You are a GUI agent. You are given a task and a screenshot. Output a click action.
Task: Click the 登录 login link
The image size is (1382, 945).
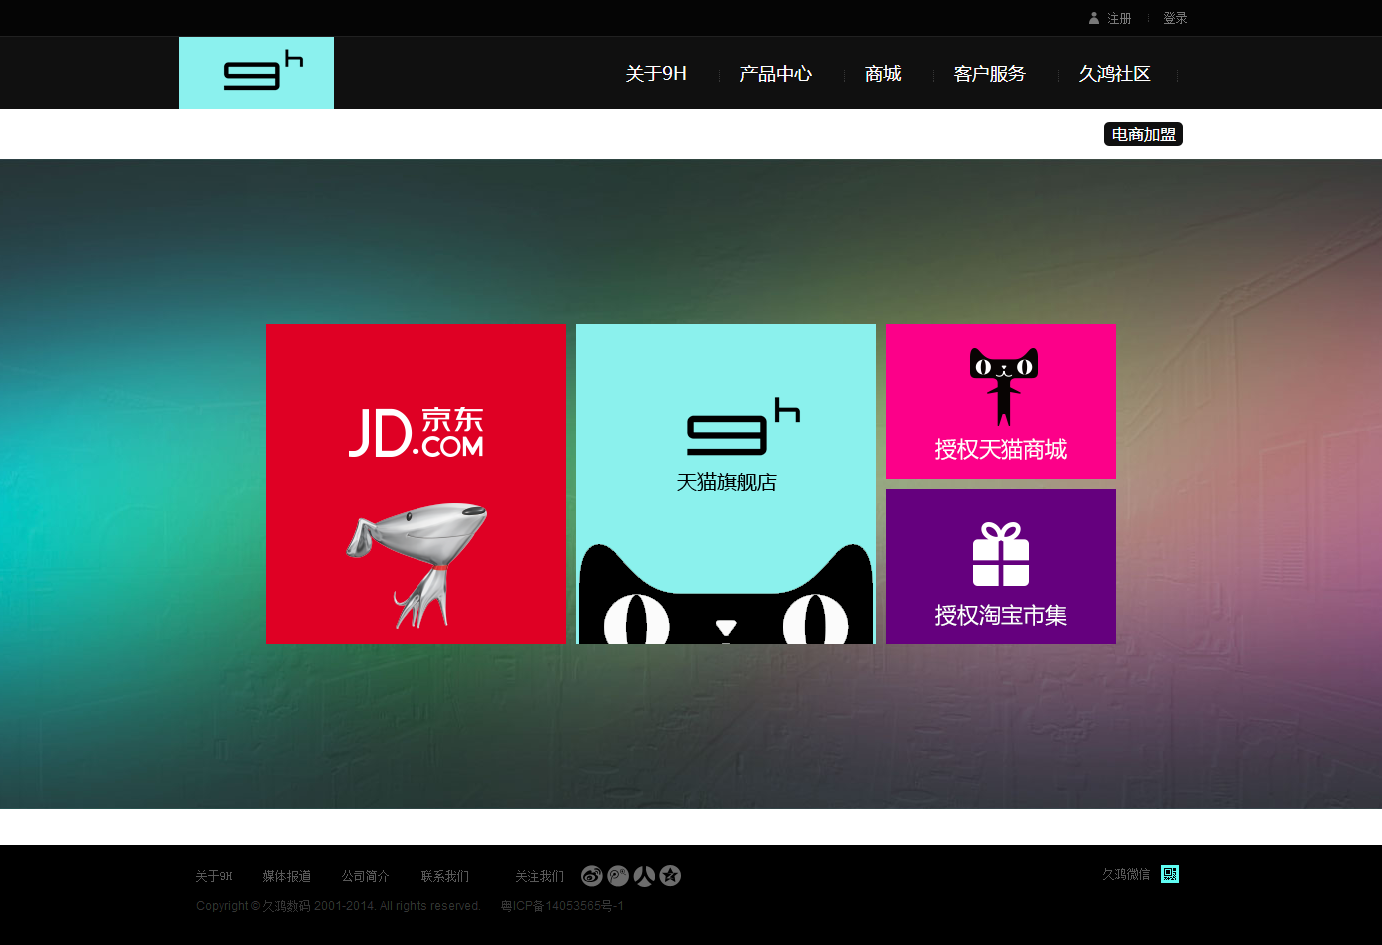coord(1175,18)
